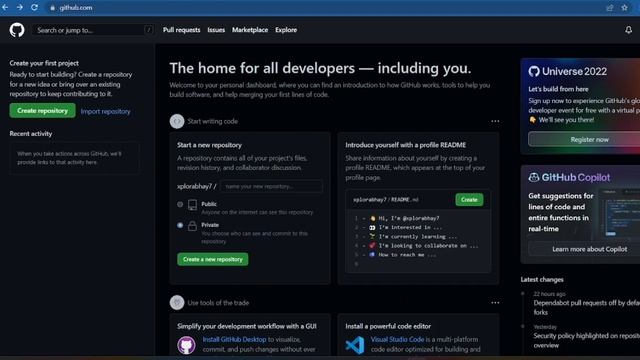The image size is (640, 360).
Task: Click the Create button for README.md
Action: (469, 200)
